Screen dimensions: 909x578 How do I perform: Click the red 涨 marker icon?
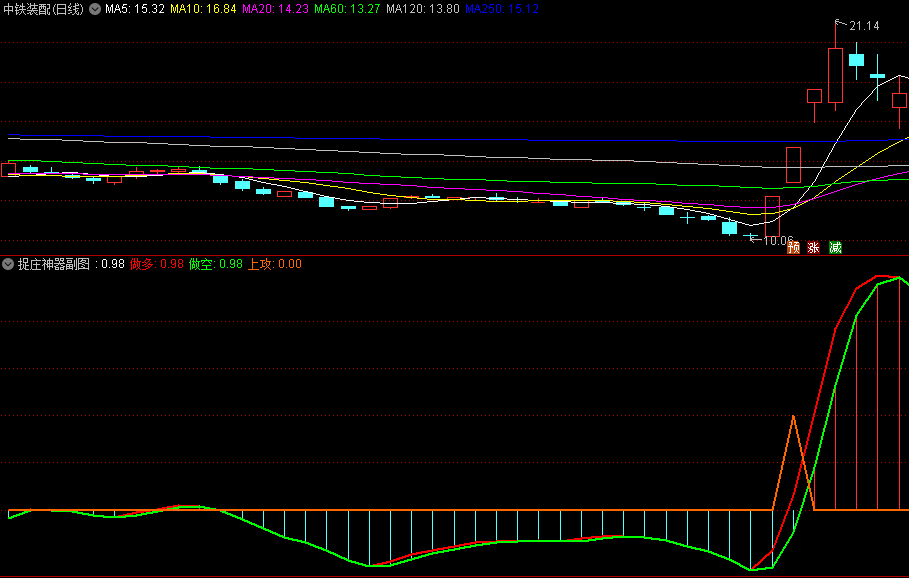(814, 247)
